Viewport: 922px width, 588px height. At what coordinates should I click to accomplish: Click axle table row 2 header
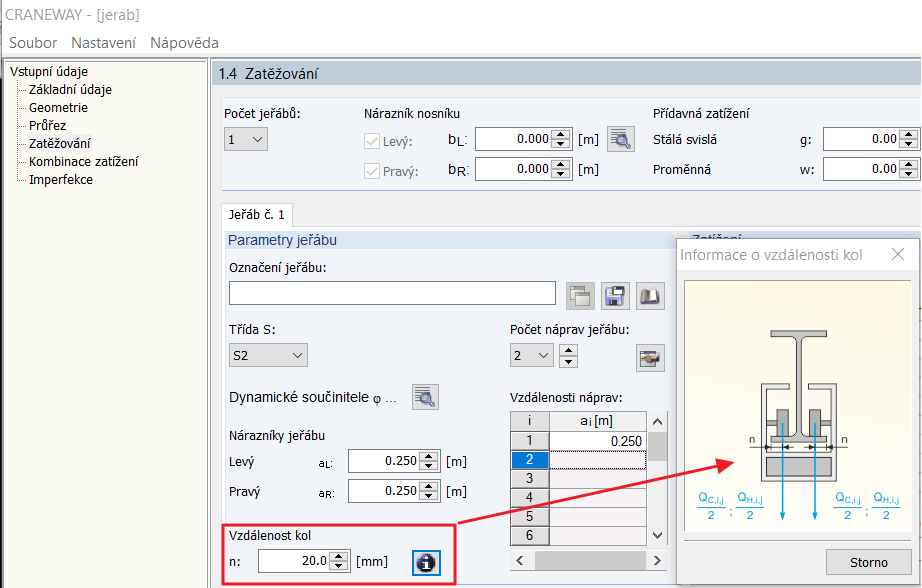(529, 459)
